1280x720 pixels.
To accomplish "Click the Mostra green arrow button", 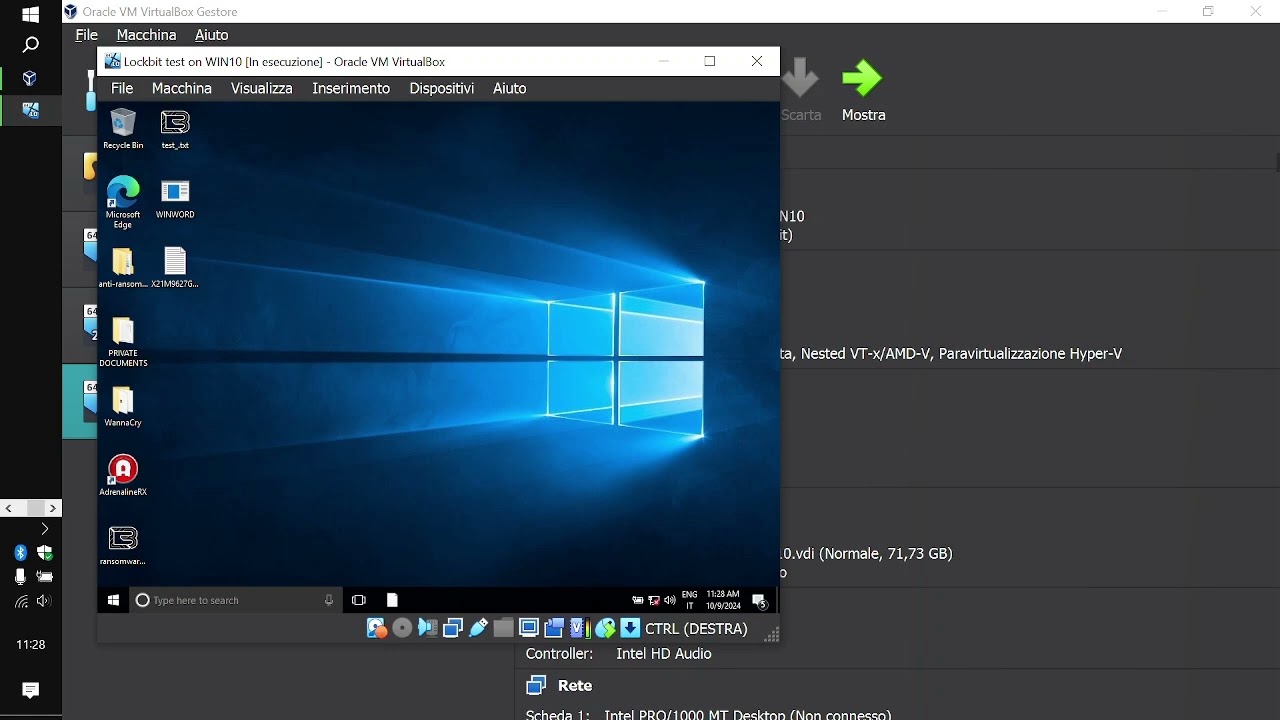I will [863, 90].
